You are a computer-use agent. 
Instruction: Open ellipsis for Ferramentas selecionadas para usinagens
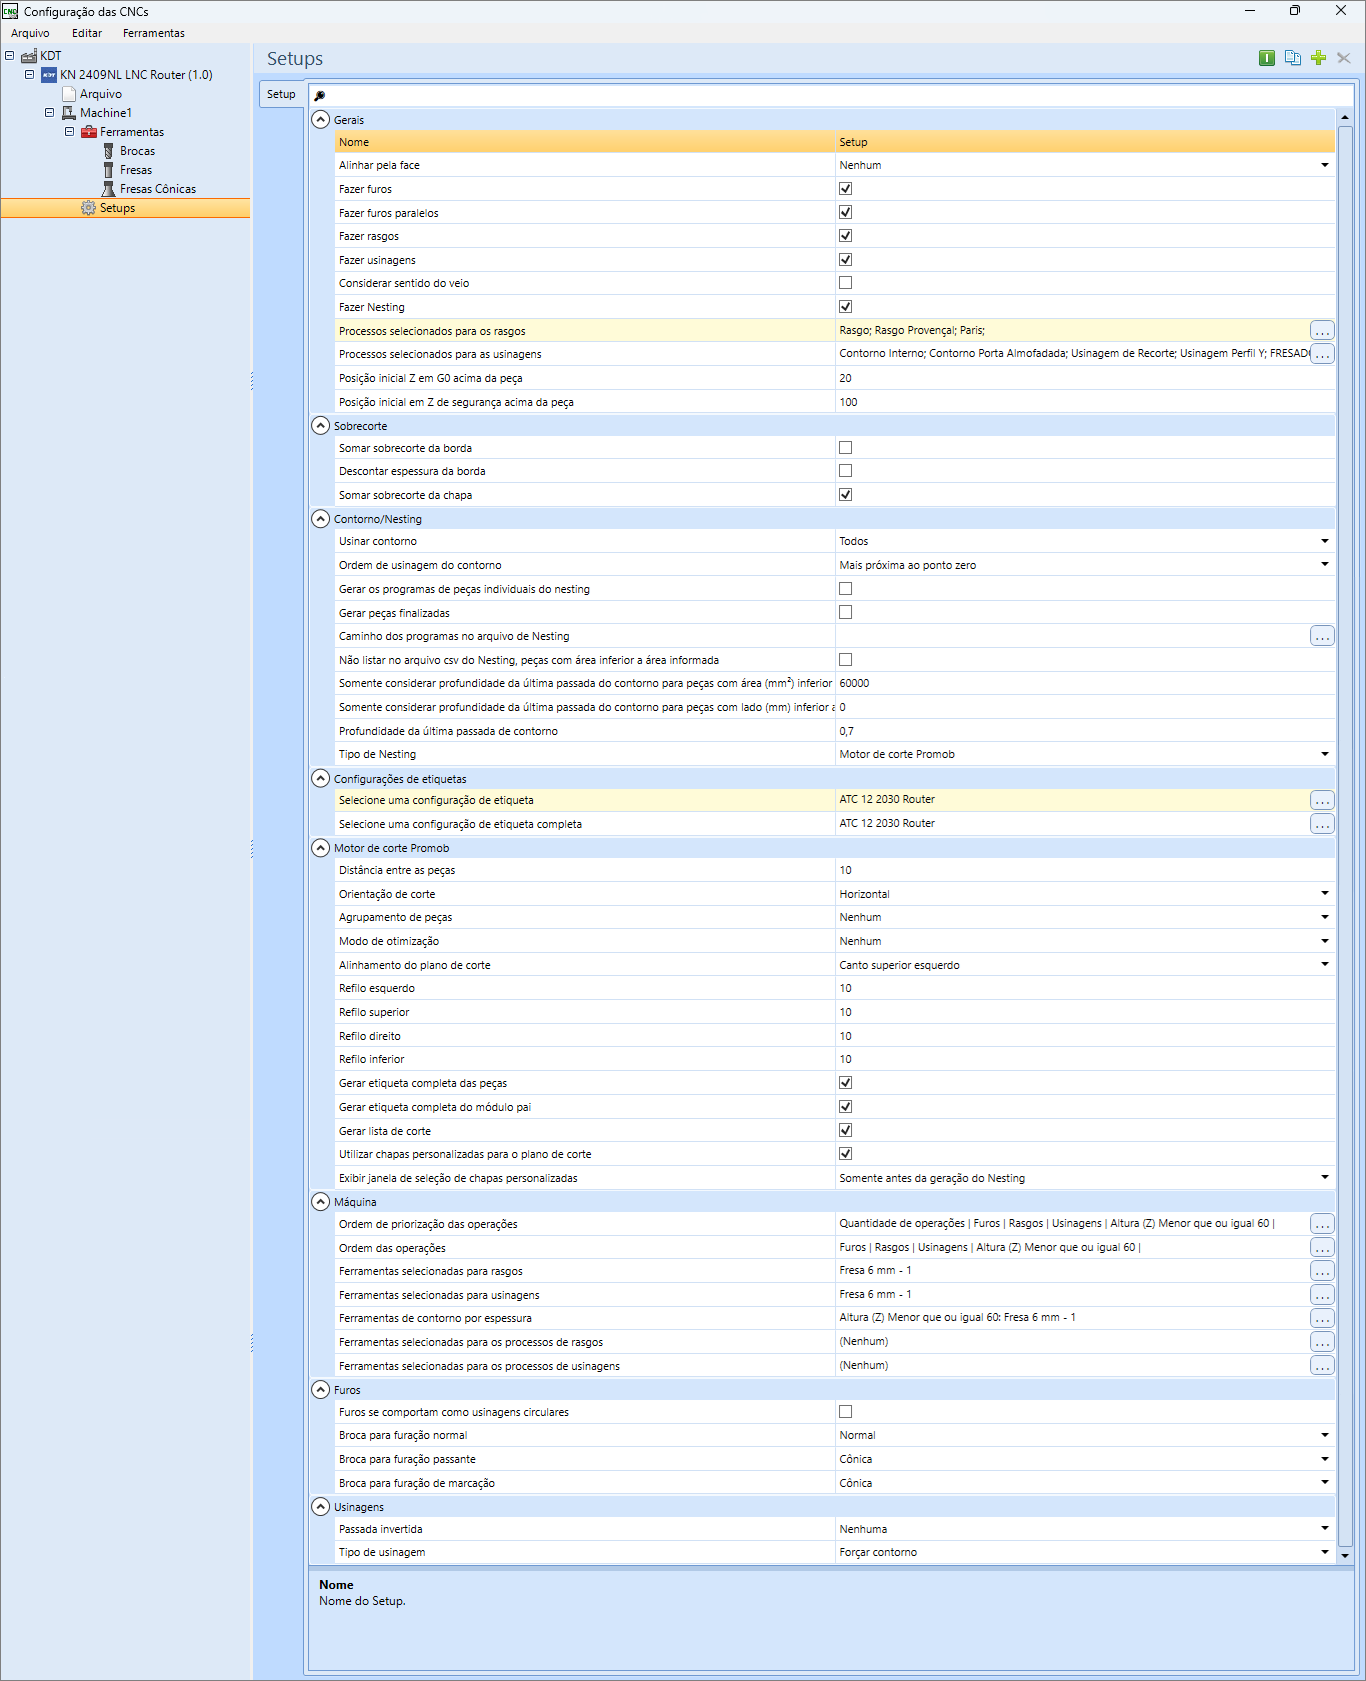[1322, 1295]
